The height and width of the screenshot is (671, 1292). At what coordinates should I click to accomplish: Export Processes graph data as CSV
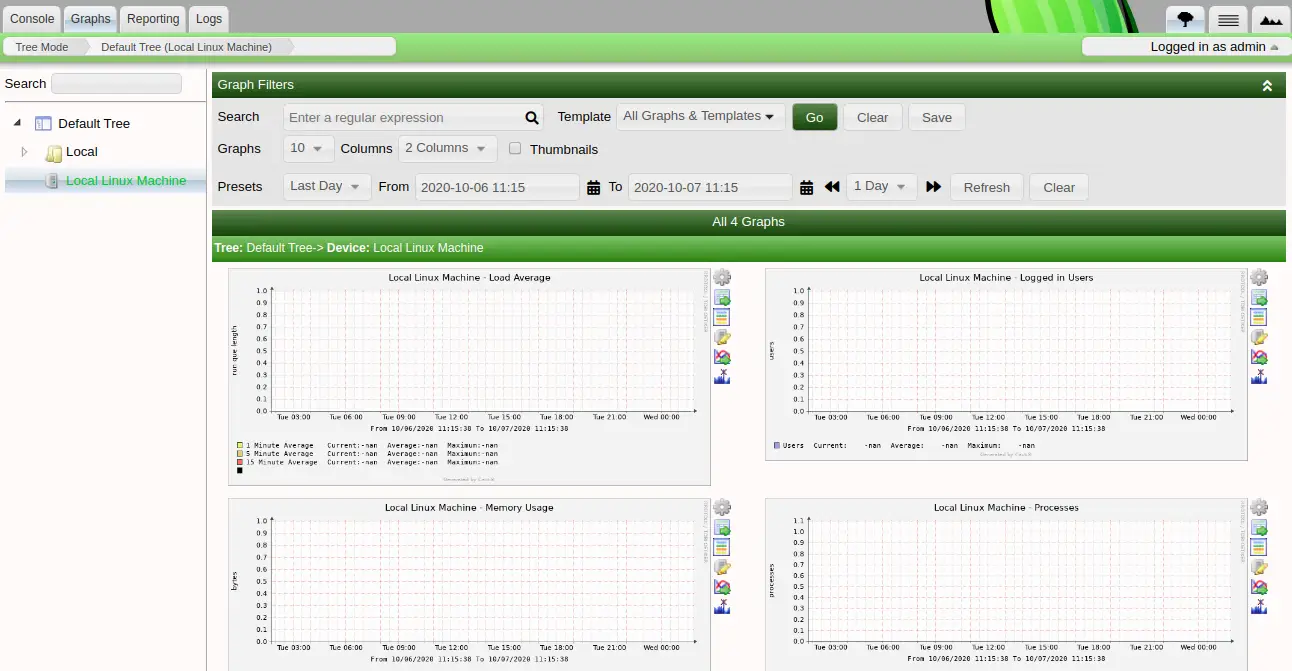pos(1259,528)
